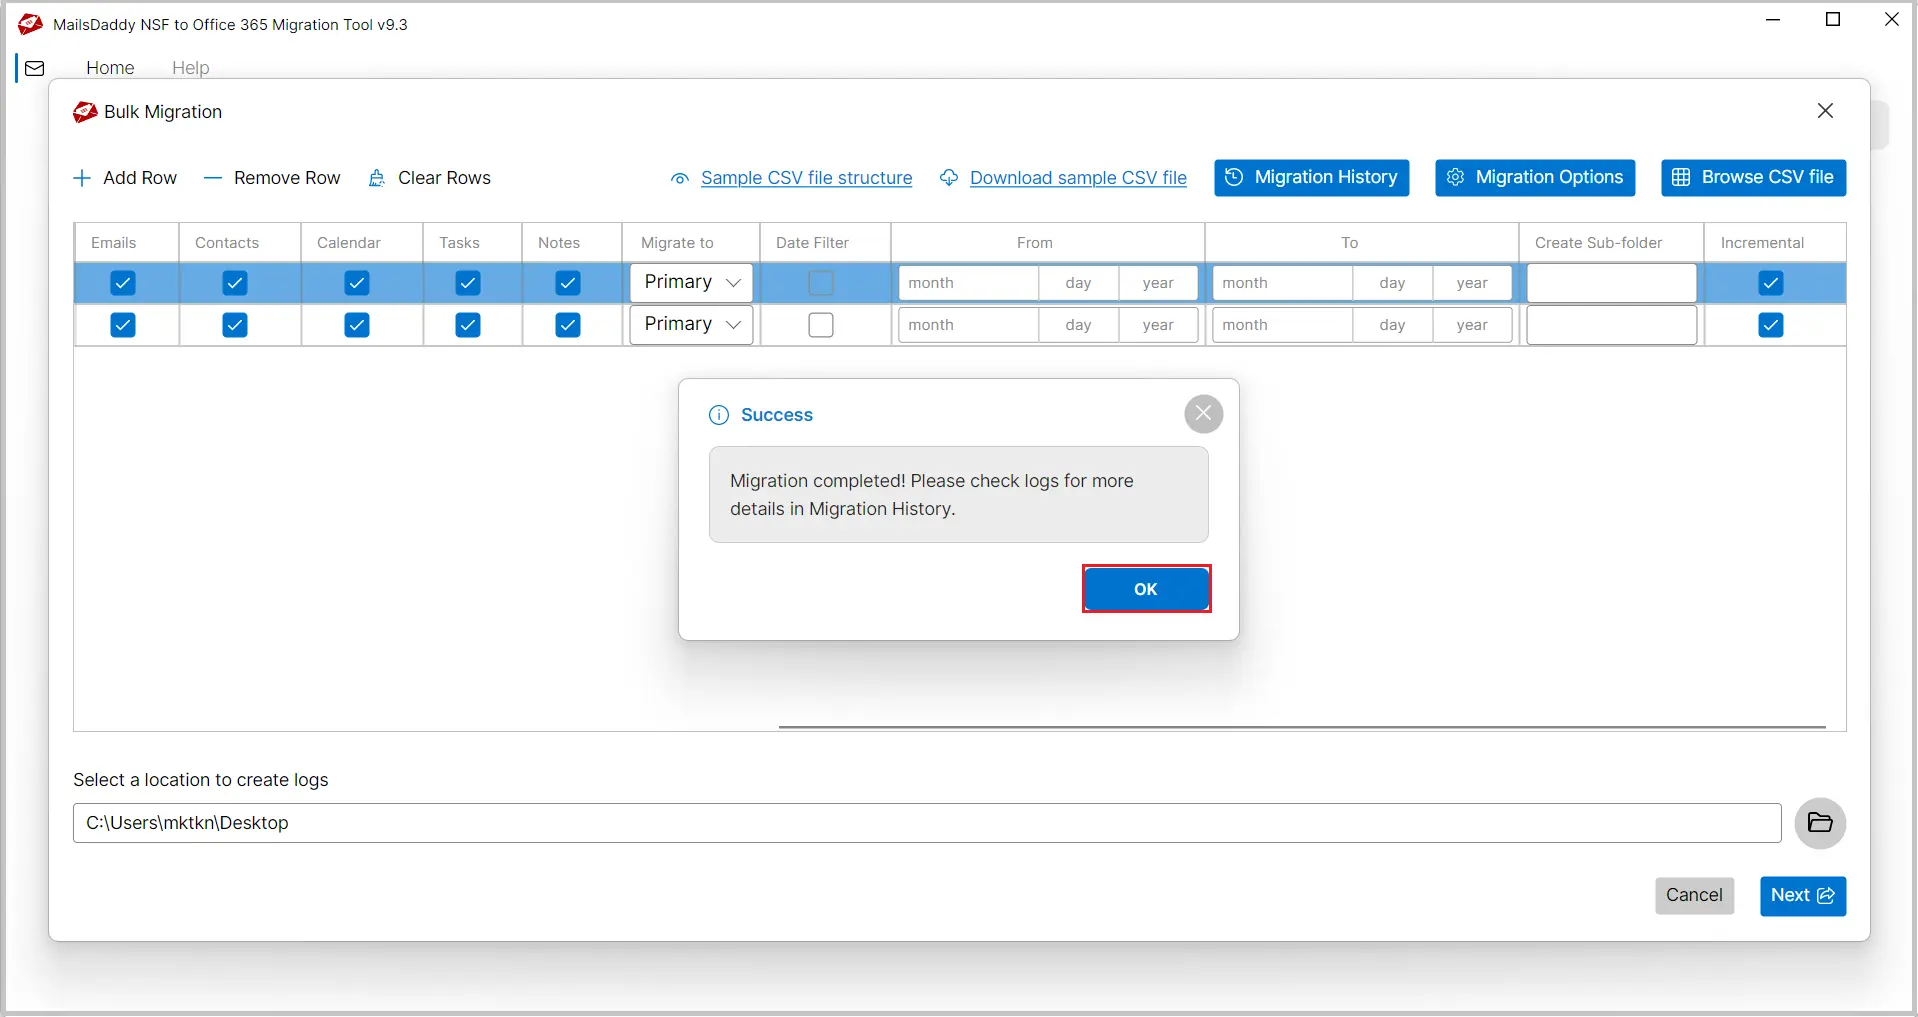Open the Sample CSV file structure link
Screen dimensions: 1918x1017
tap(806, 178)
